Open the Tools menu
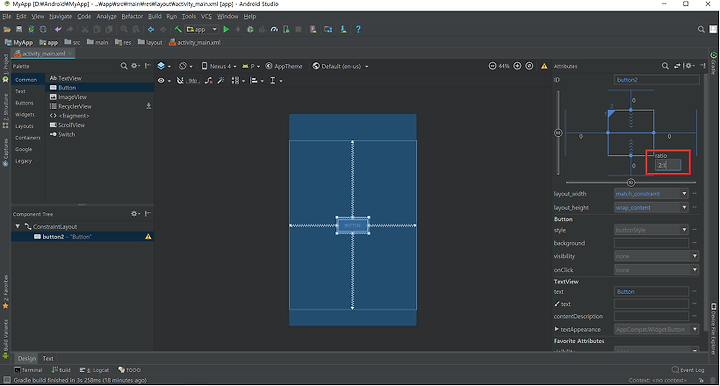 [x=189, y=17]
